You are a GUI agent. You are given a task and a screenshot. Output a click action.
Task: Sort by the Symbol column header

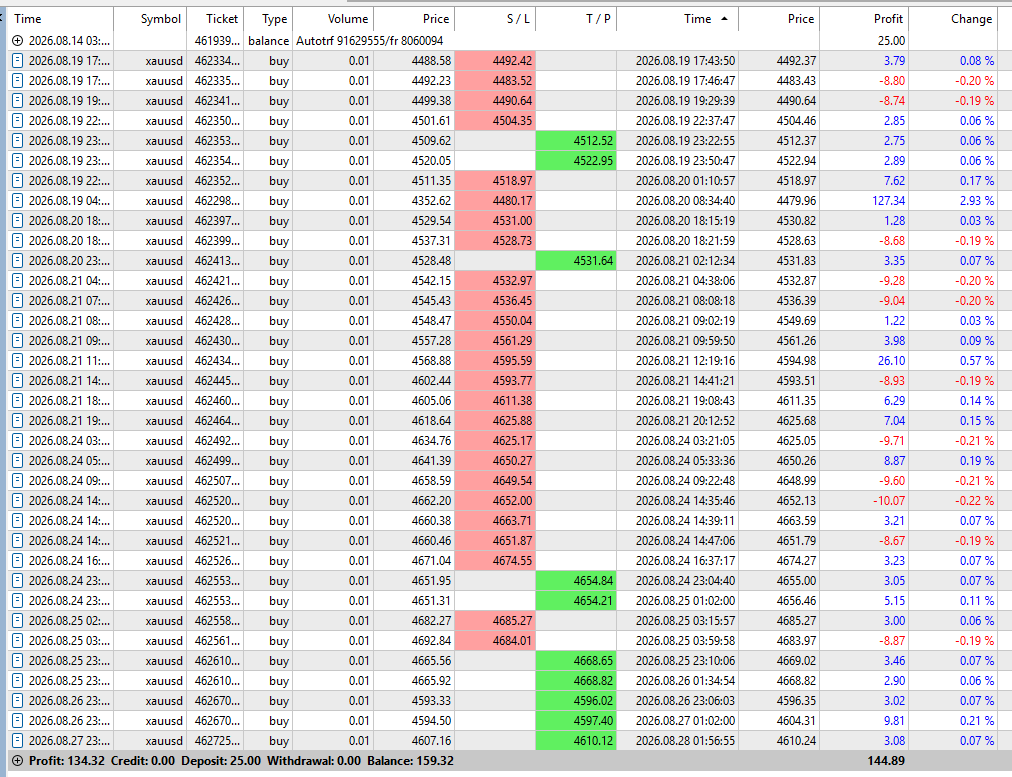point(150,19)
